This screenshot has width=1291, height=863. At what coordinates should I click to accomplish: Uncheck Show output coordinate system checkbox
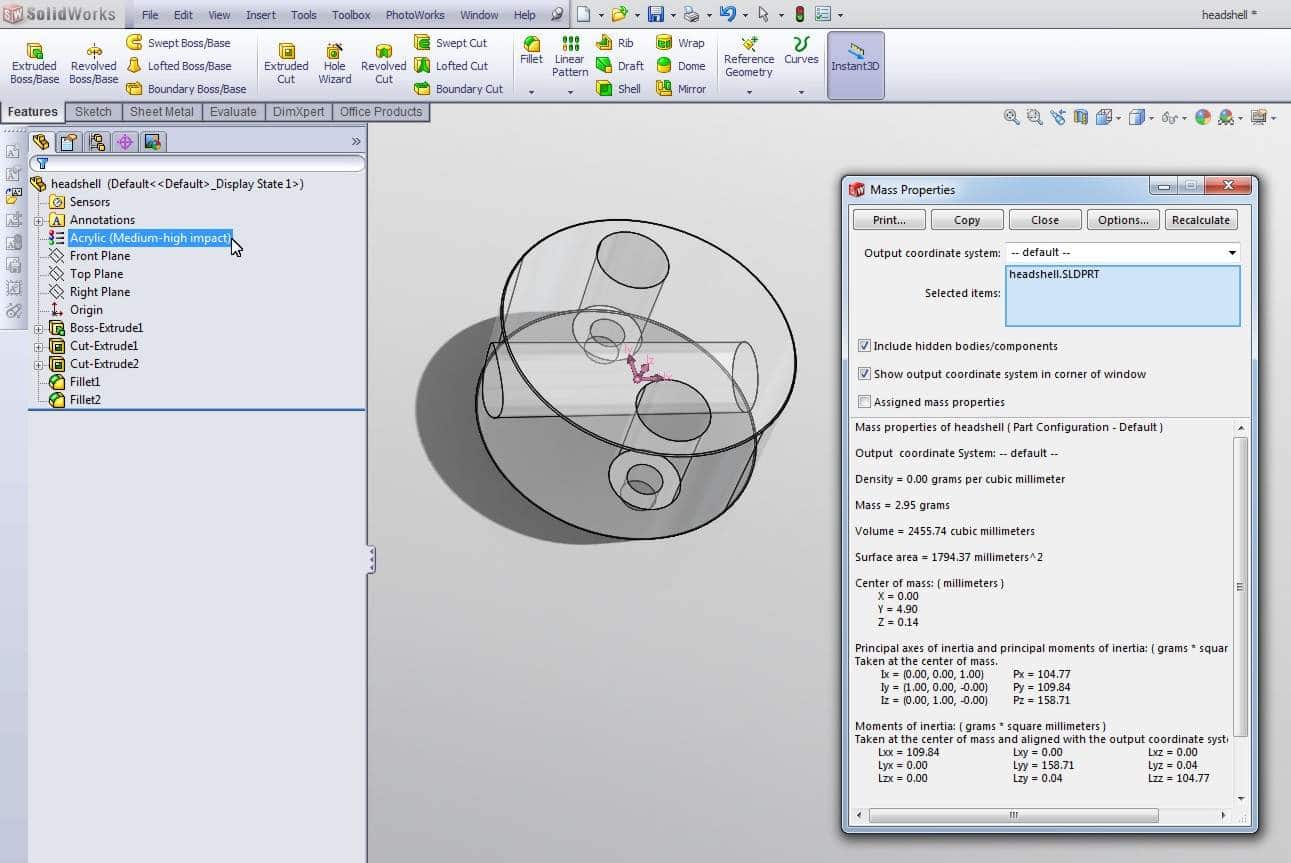[864, 374]
